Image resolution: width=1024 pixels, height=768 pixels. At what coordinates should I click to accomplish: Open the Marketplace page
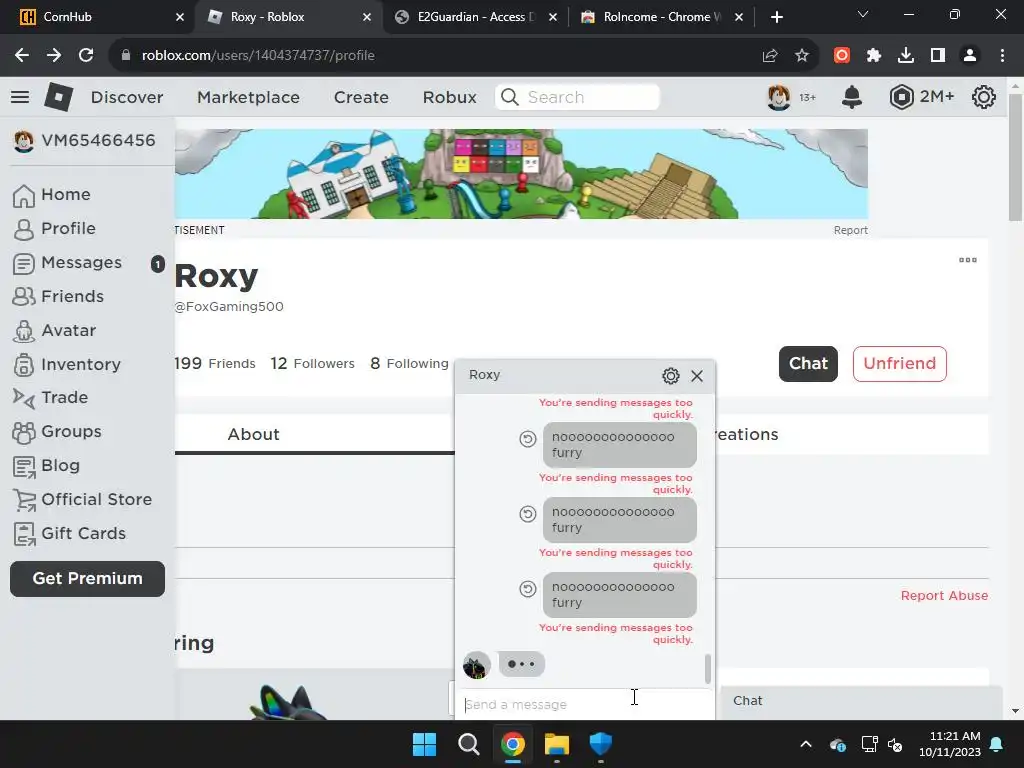tap(248, 97)
